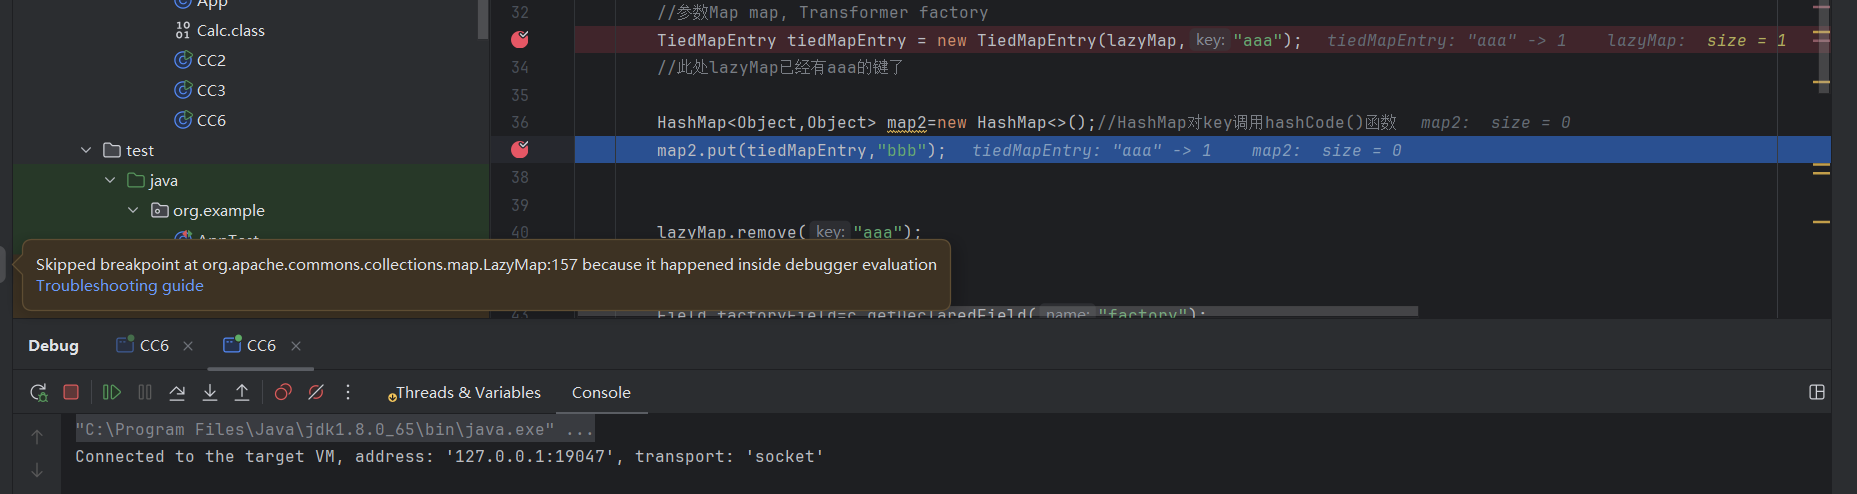Close the second CC6 debug tab
1857x494 pixels.
[x=296, y=346]
